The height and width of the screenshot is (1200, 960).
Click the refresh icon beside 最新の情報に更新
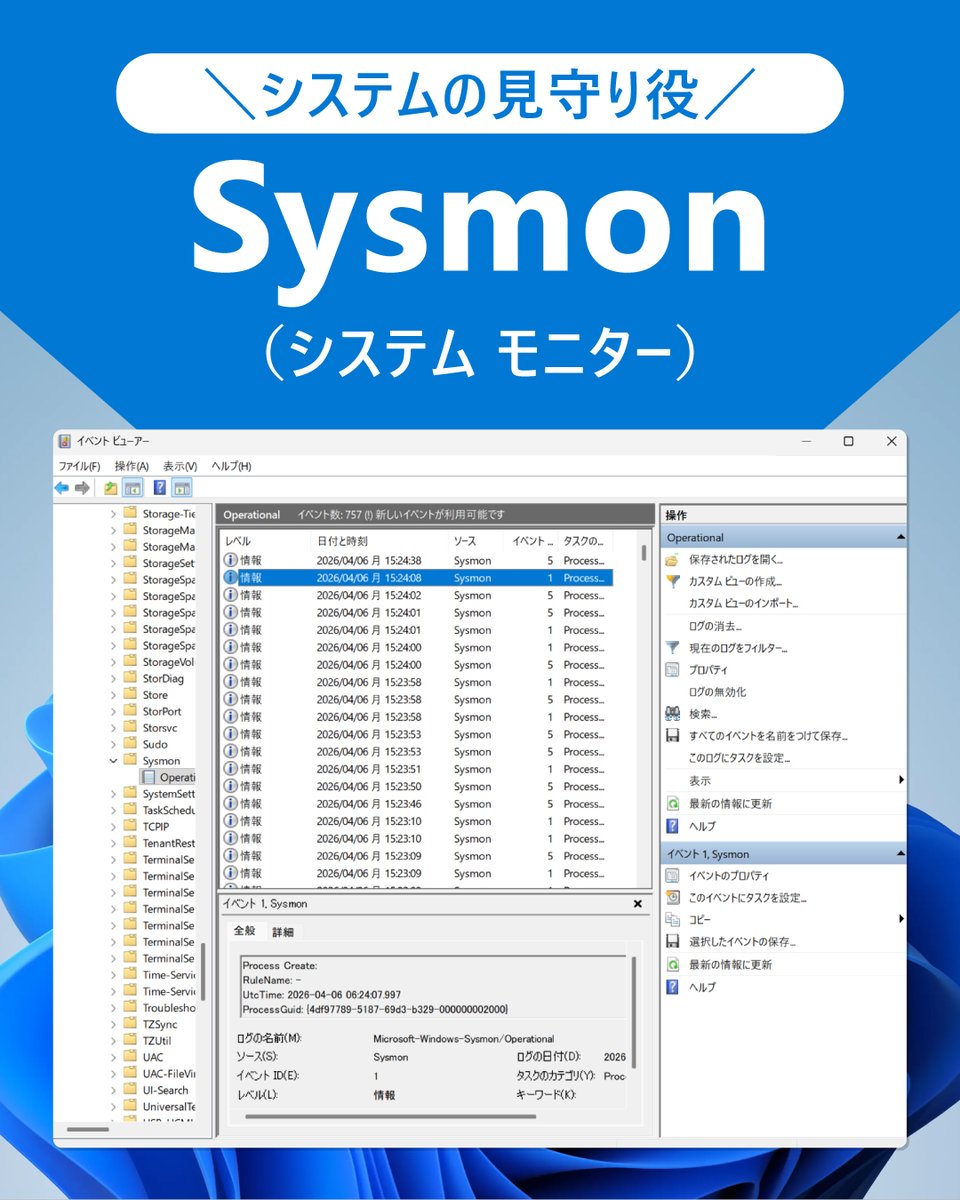pos(673,804)
